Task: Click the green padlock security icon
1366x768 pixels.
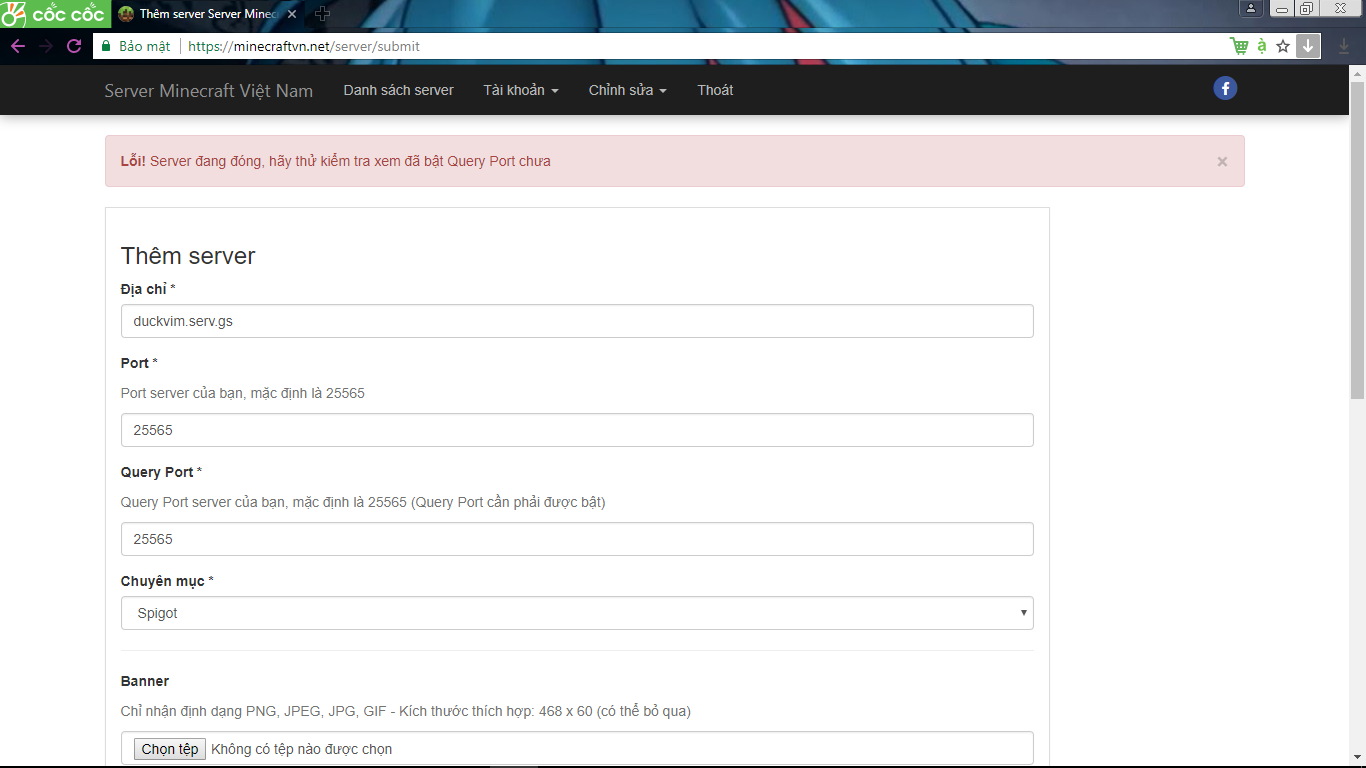Action: point(105,46)
